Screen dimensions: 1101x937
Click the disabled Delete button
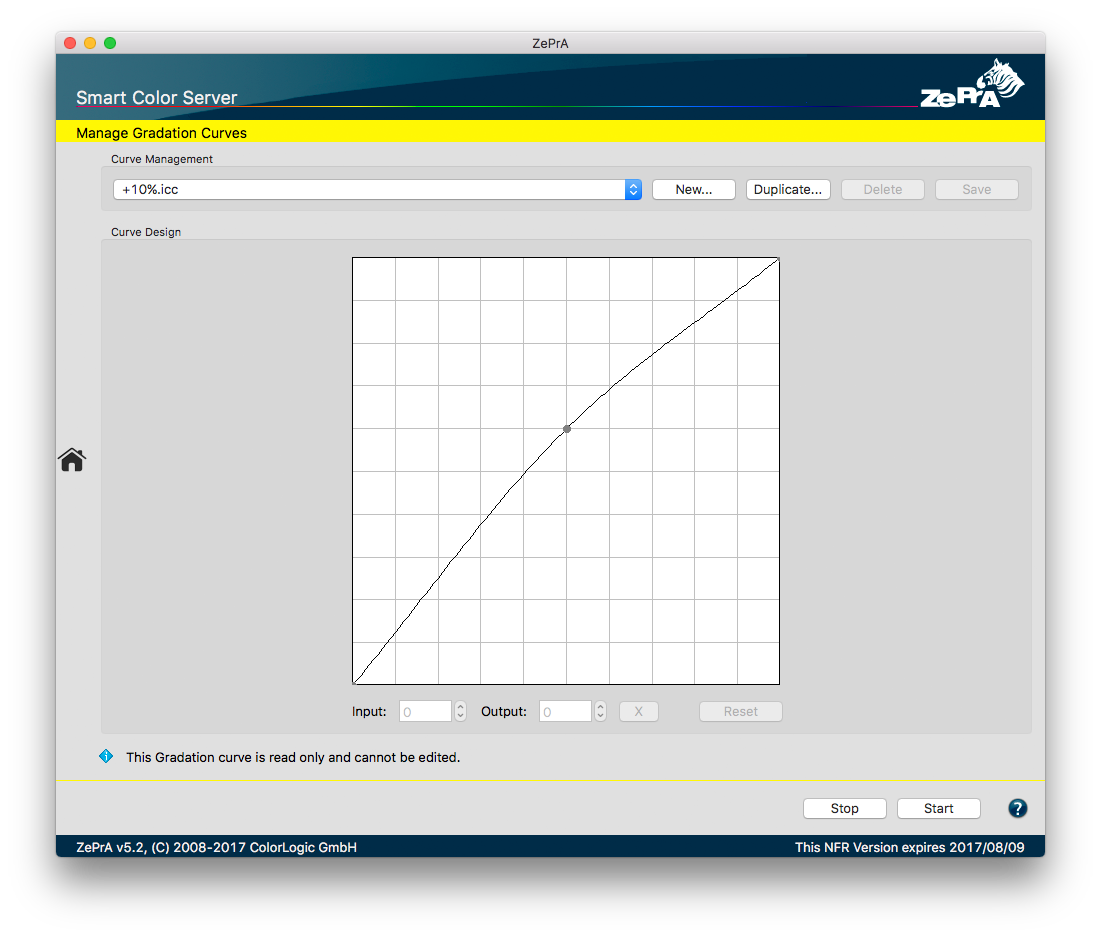[x=883, y=190]
